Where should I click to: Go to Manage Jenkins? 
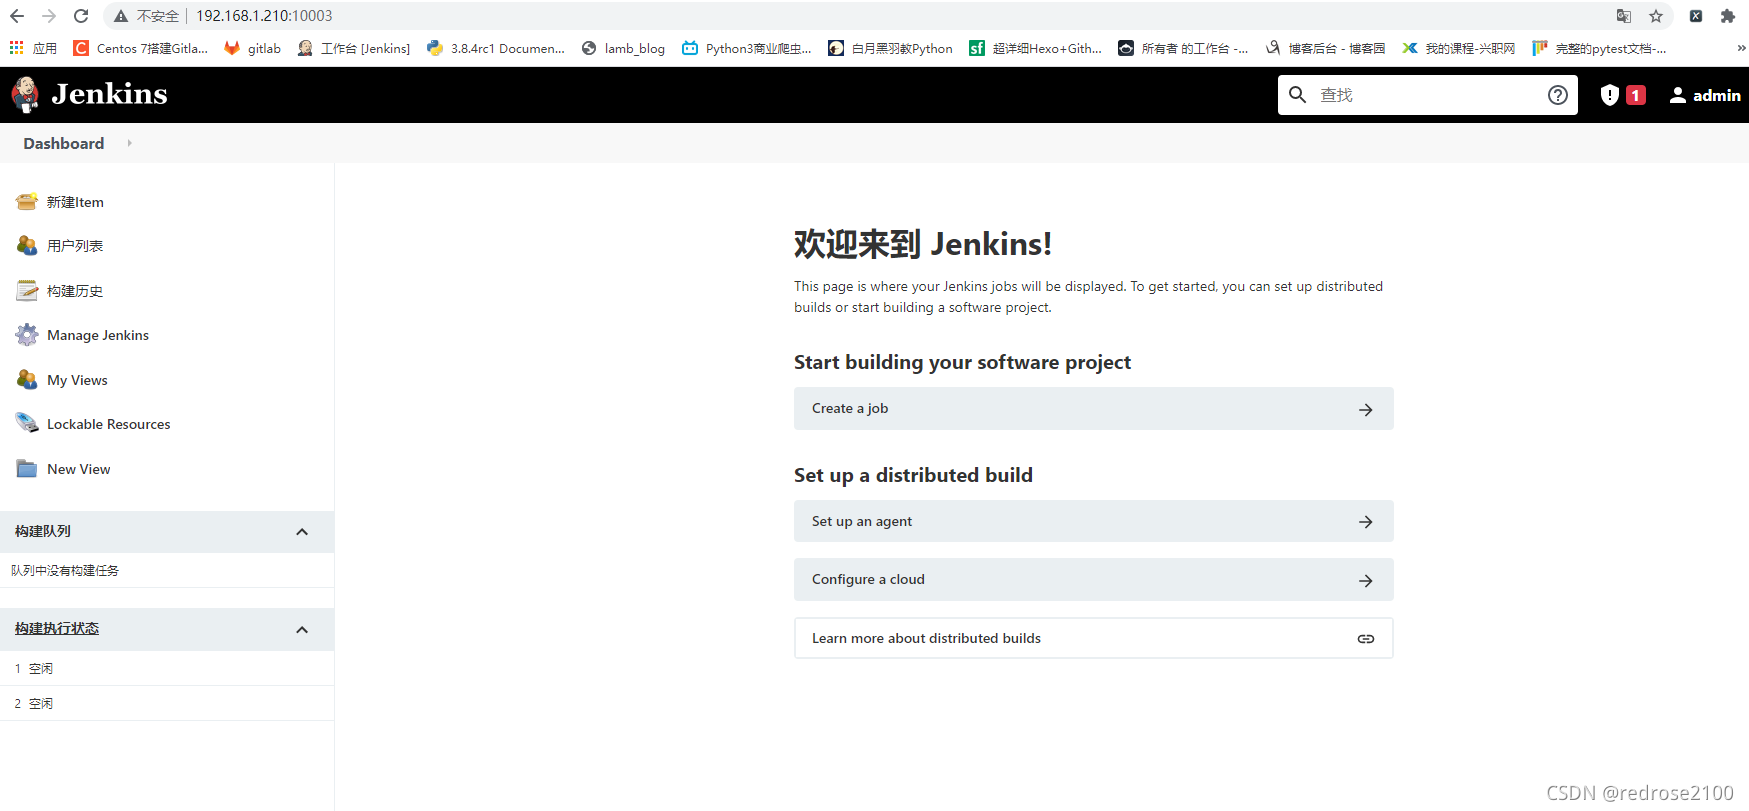pos(98,335)
